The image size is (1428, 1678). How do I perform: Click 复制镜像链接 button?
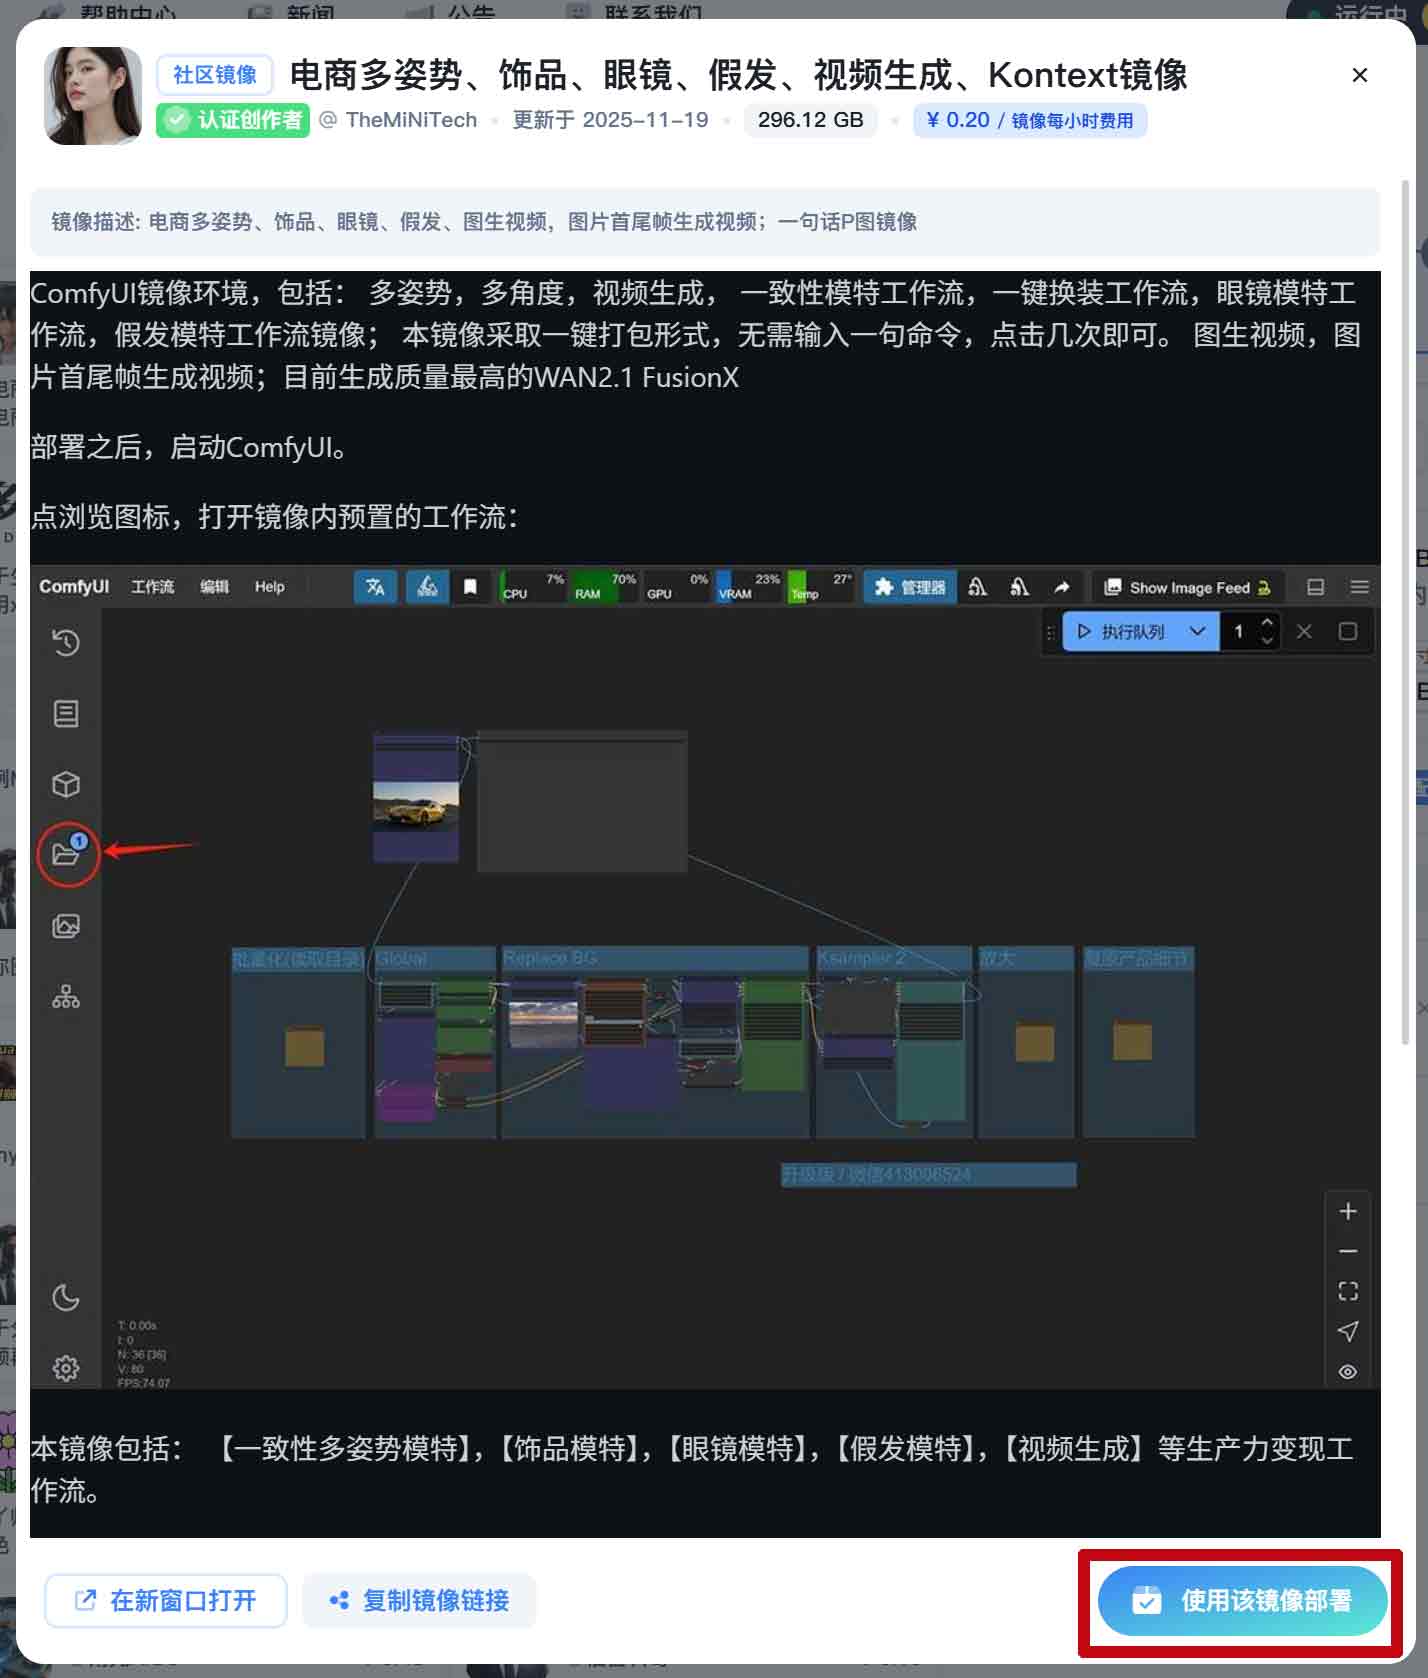[419, 1601]
